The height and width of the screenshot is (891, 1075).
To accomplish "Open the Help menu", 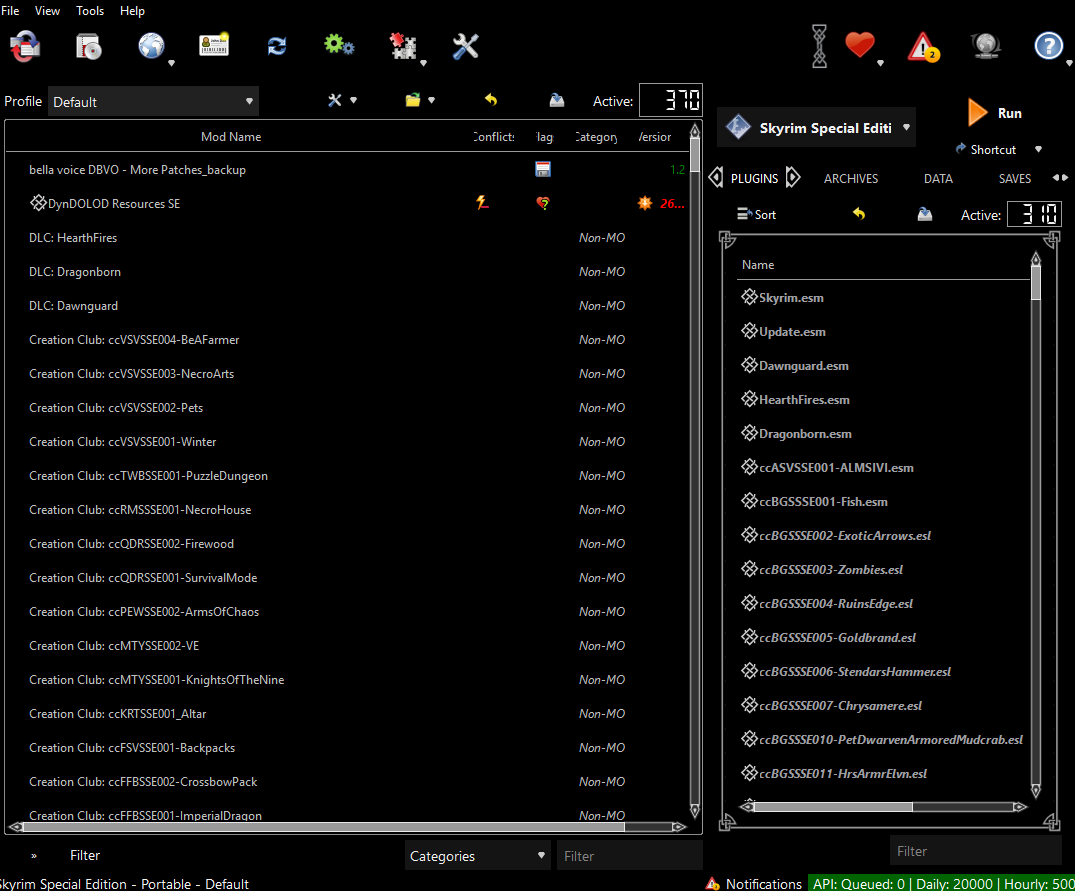I will (x=132, y=11).
